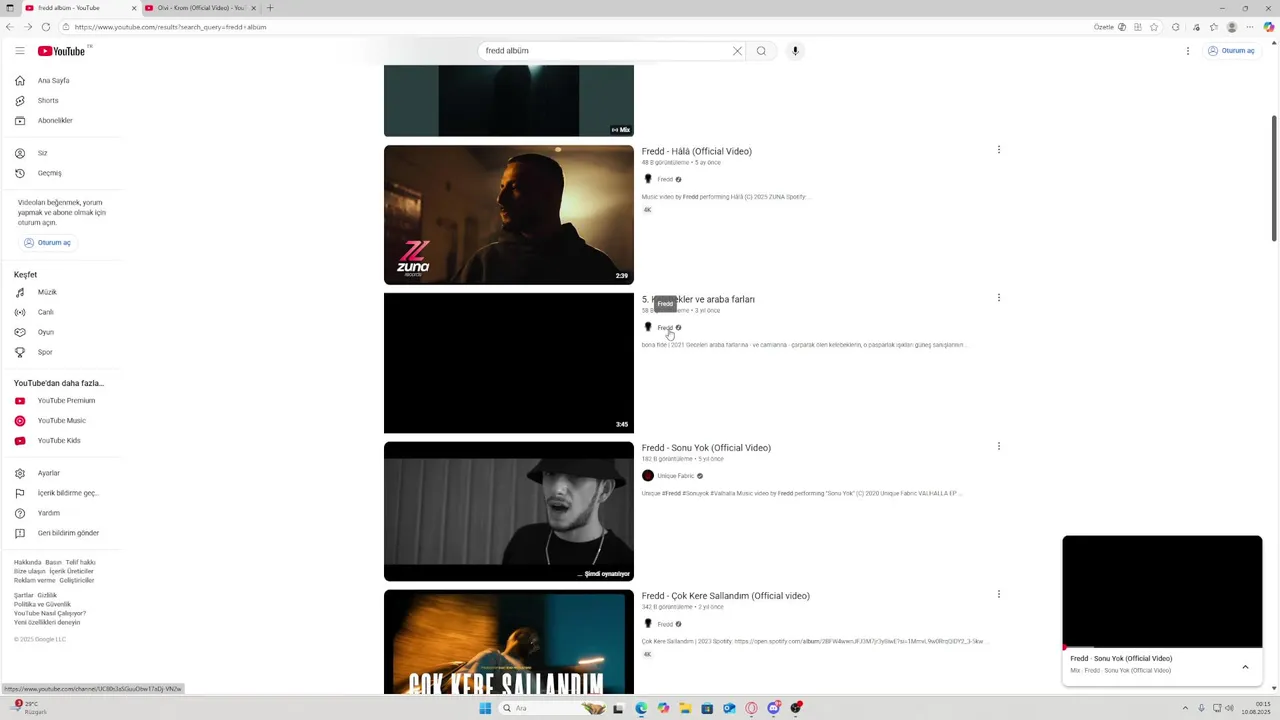1280x720 pixels.
Task: Click the page vertical scrollbar
Action: 1274,178
